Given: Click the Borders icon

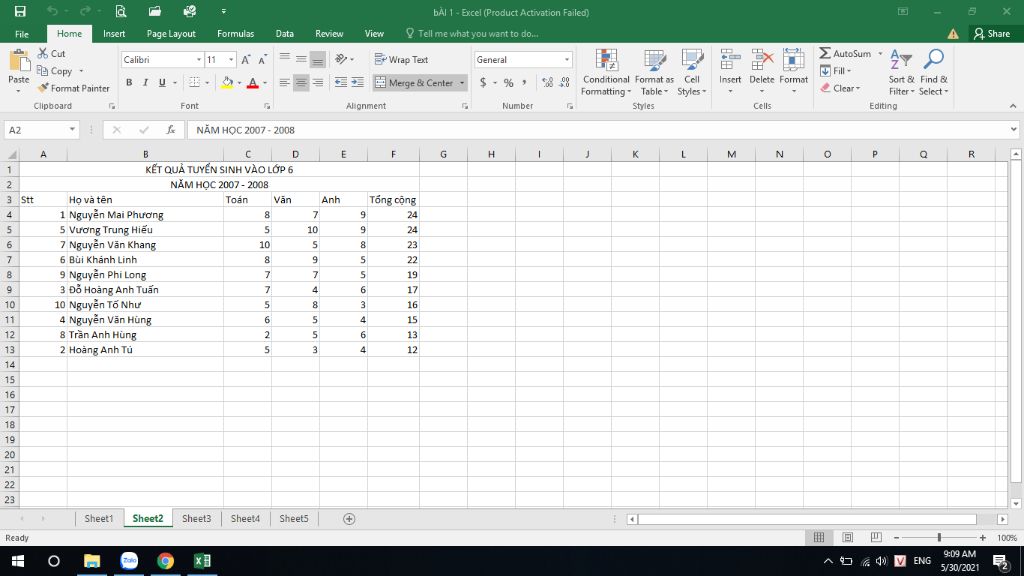Looking at the screenshot, I should click(194, 82).
